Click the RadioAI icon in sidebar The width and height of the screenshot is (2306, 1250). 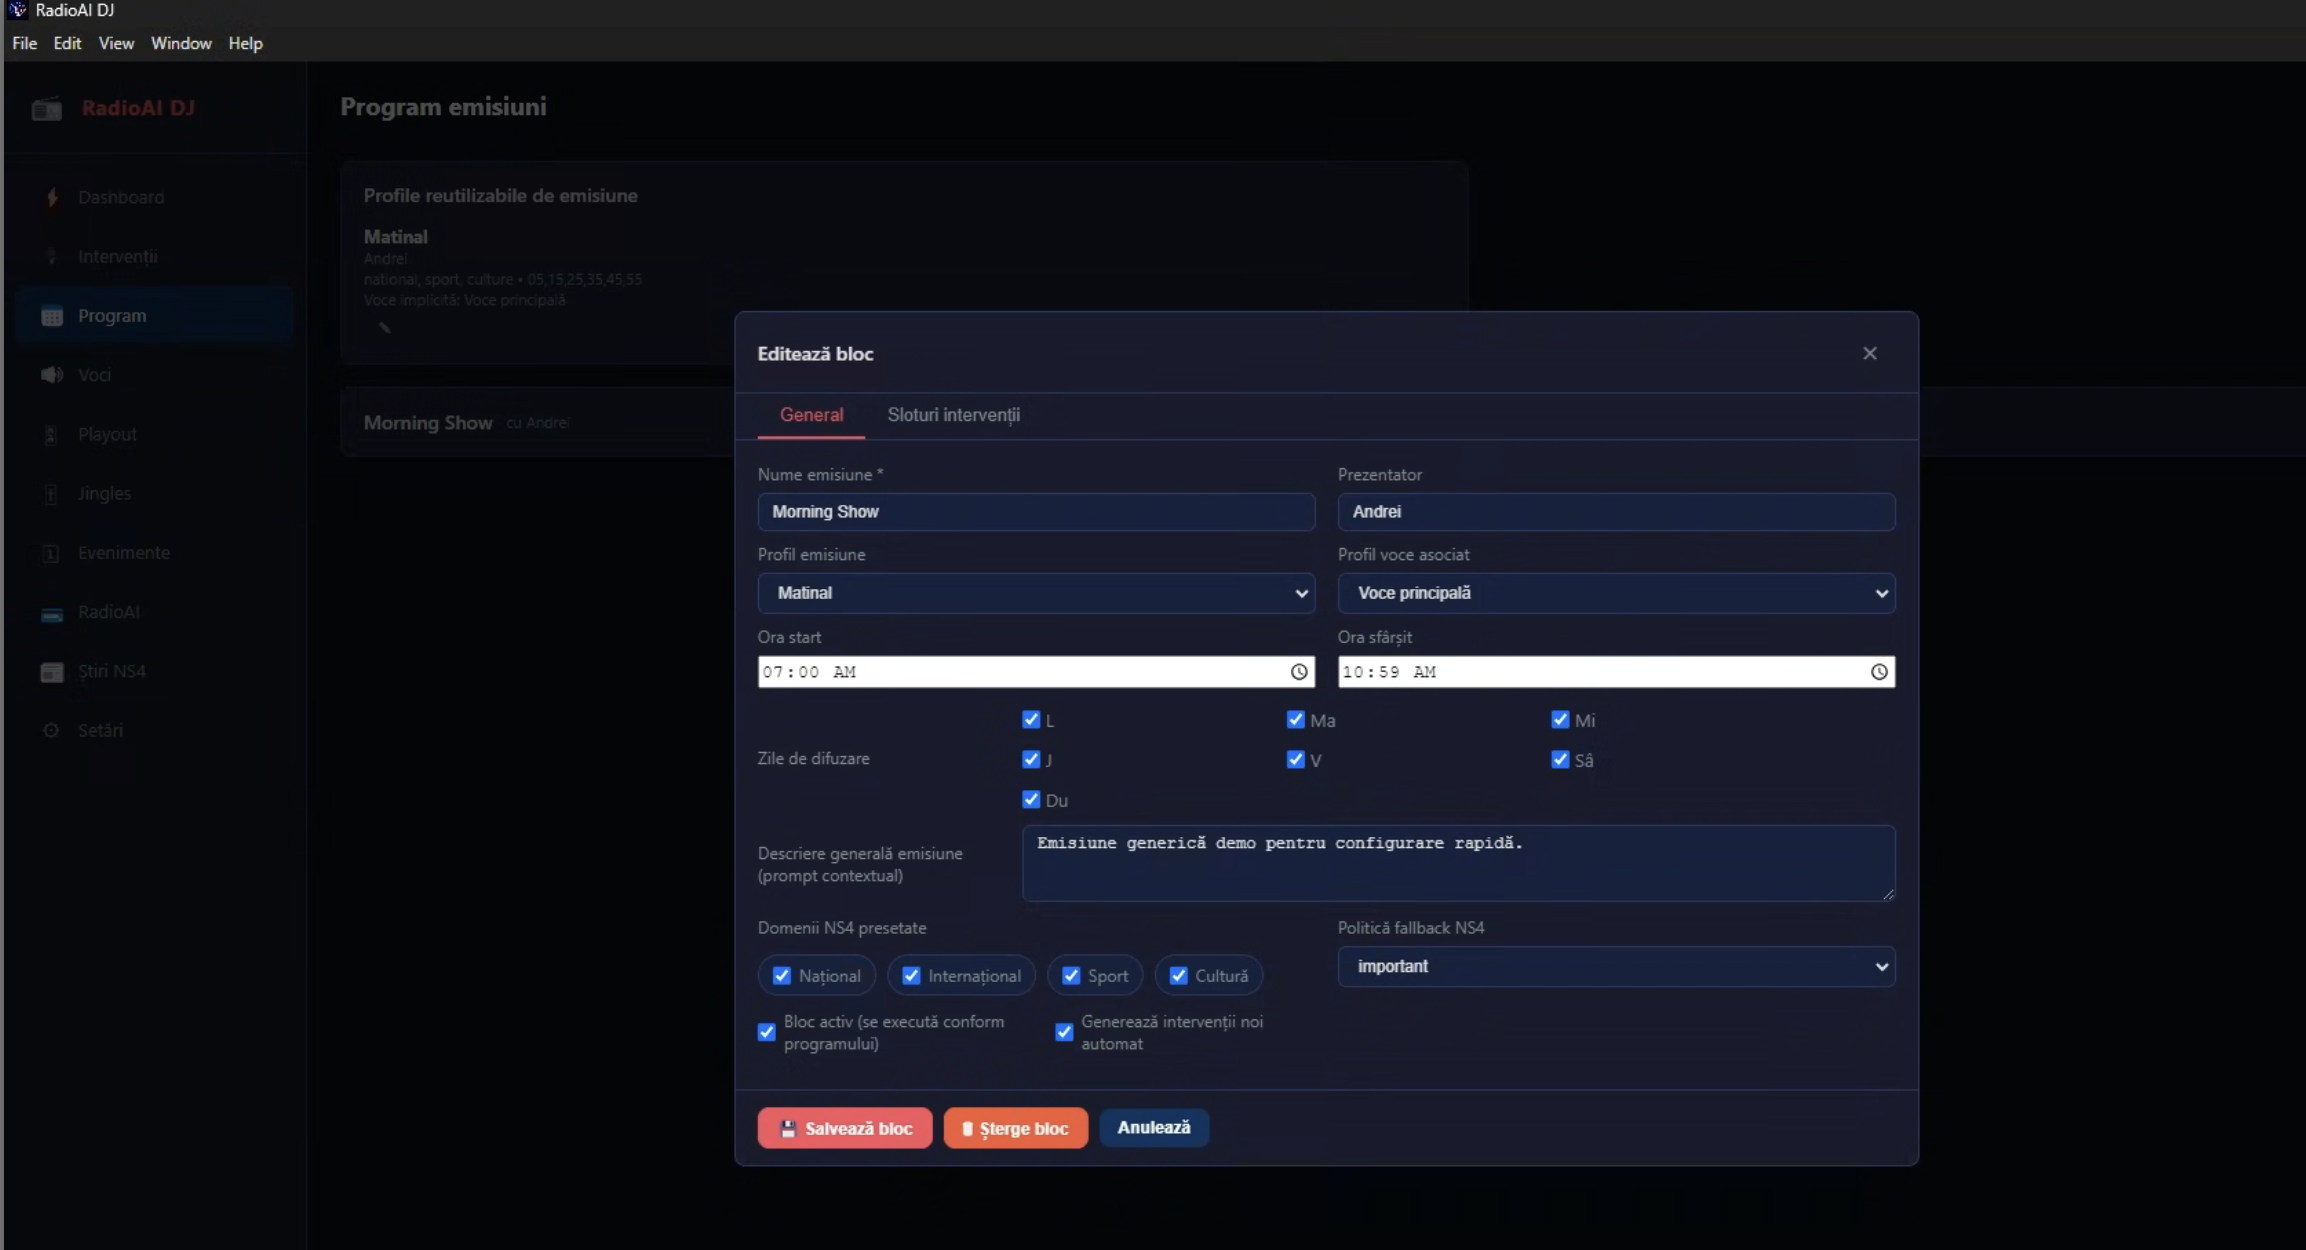coord(52,613)
